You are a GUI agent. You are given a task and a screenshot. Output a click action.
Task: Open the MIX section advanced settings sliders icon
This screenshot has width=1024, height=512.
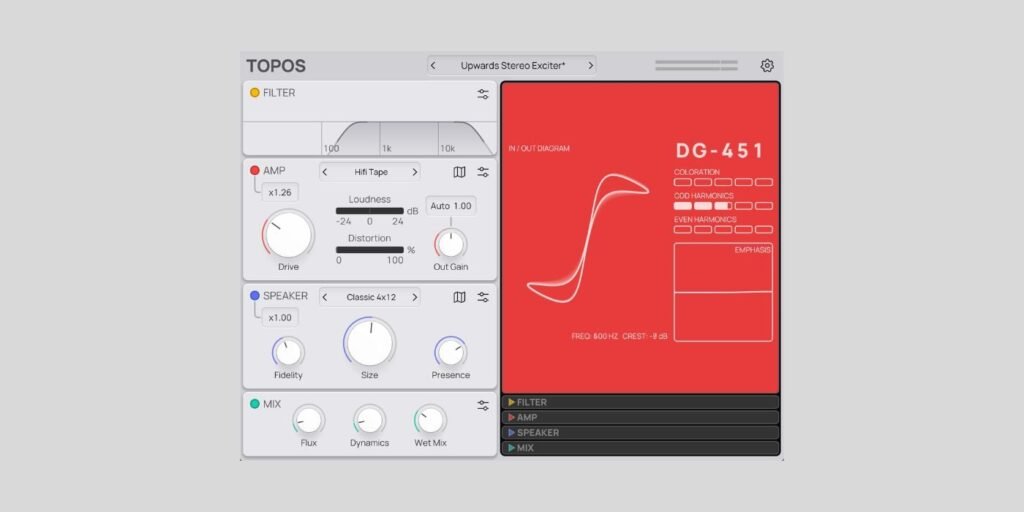(483, 405)
